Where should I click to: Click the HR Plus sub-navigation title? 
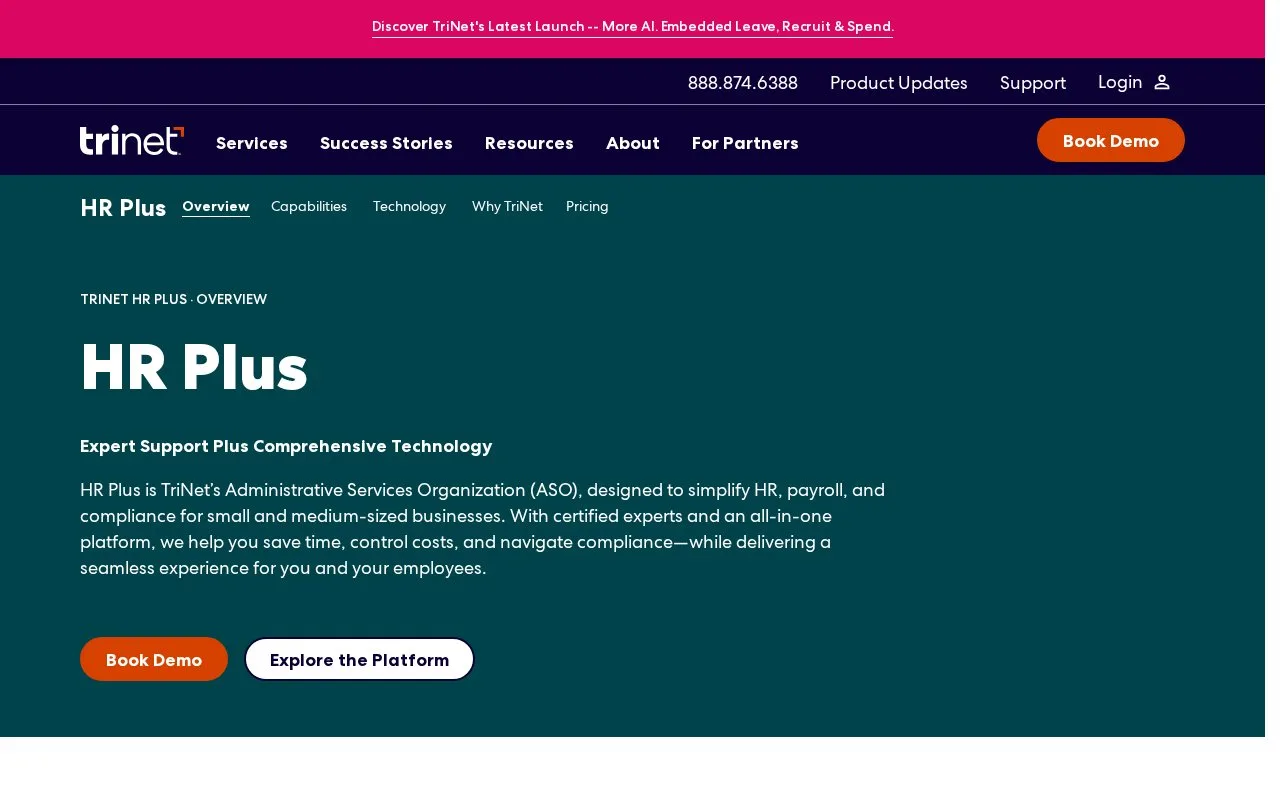(123, 208)
